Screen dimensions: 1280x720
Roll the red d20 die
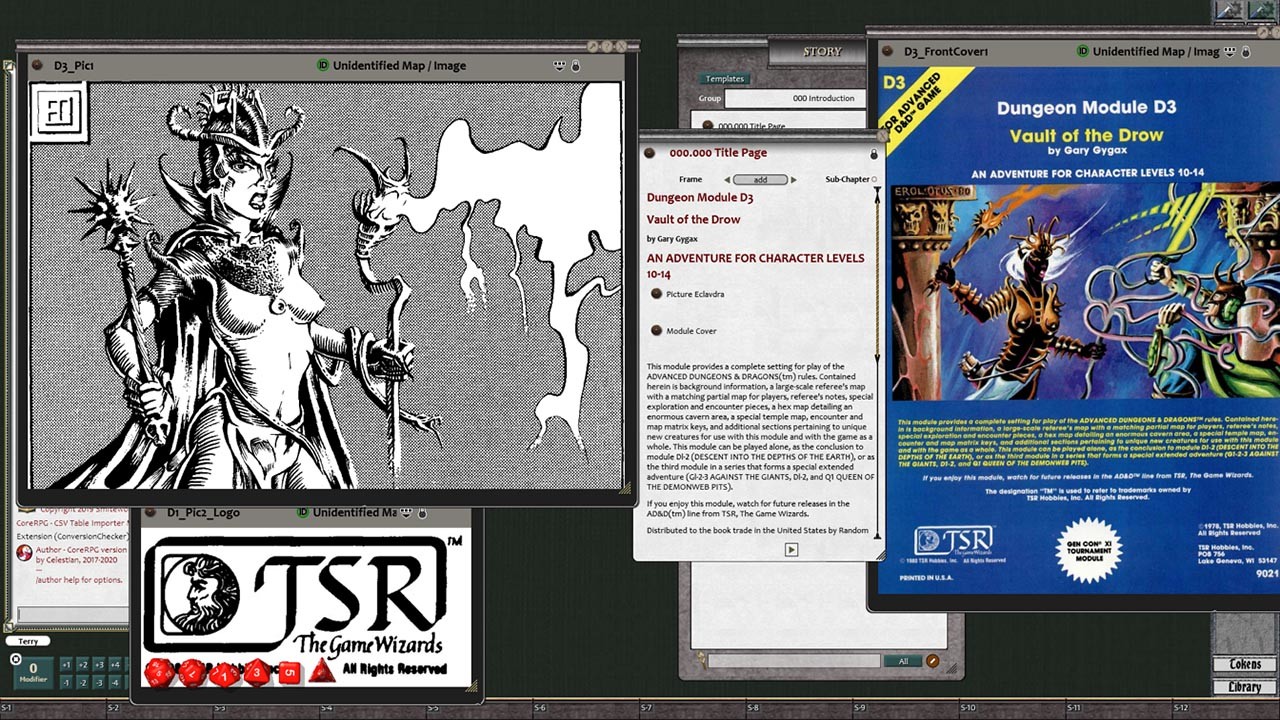coord(158,674)
